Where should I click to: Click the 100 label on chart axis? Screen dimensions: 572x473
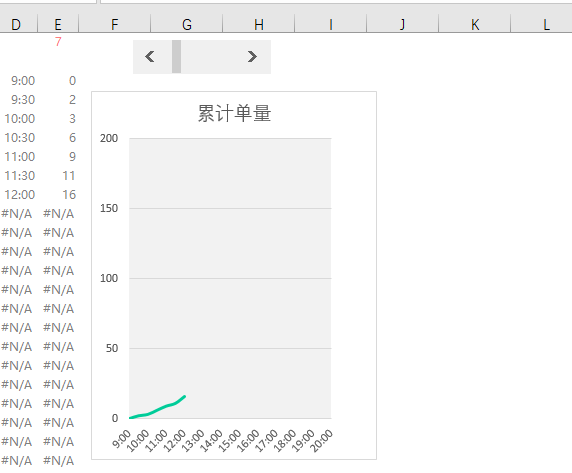(109, 278)
